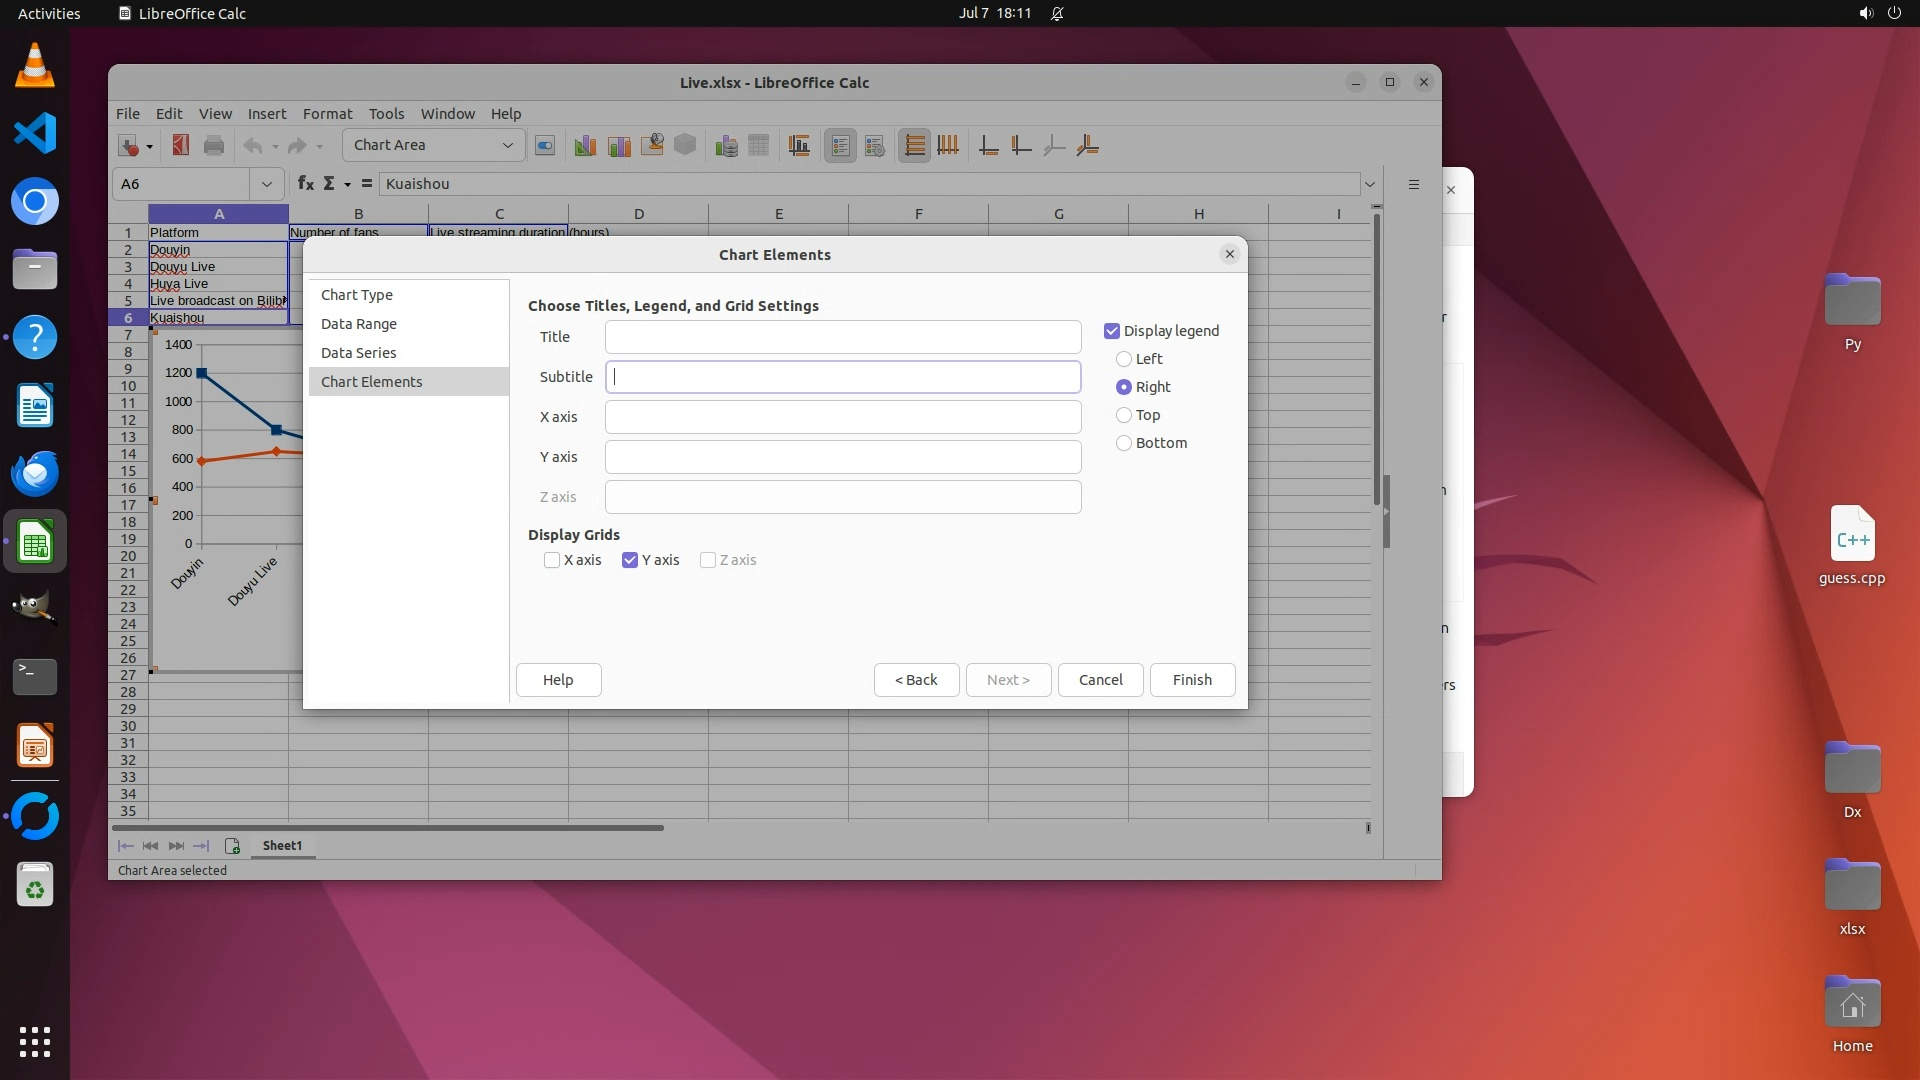Click the Vertical Grids toolbar icon
The height and width of the screenshot is (1080, 1920).
click(x=948, y=146)
